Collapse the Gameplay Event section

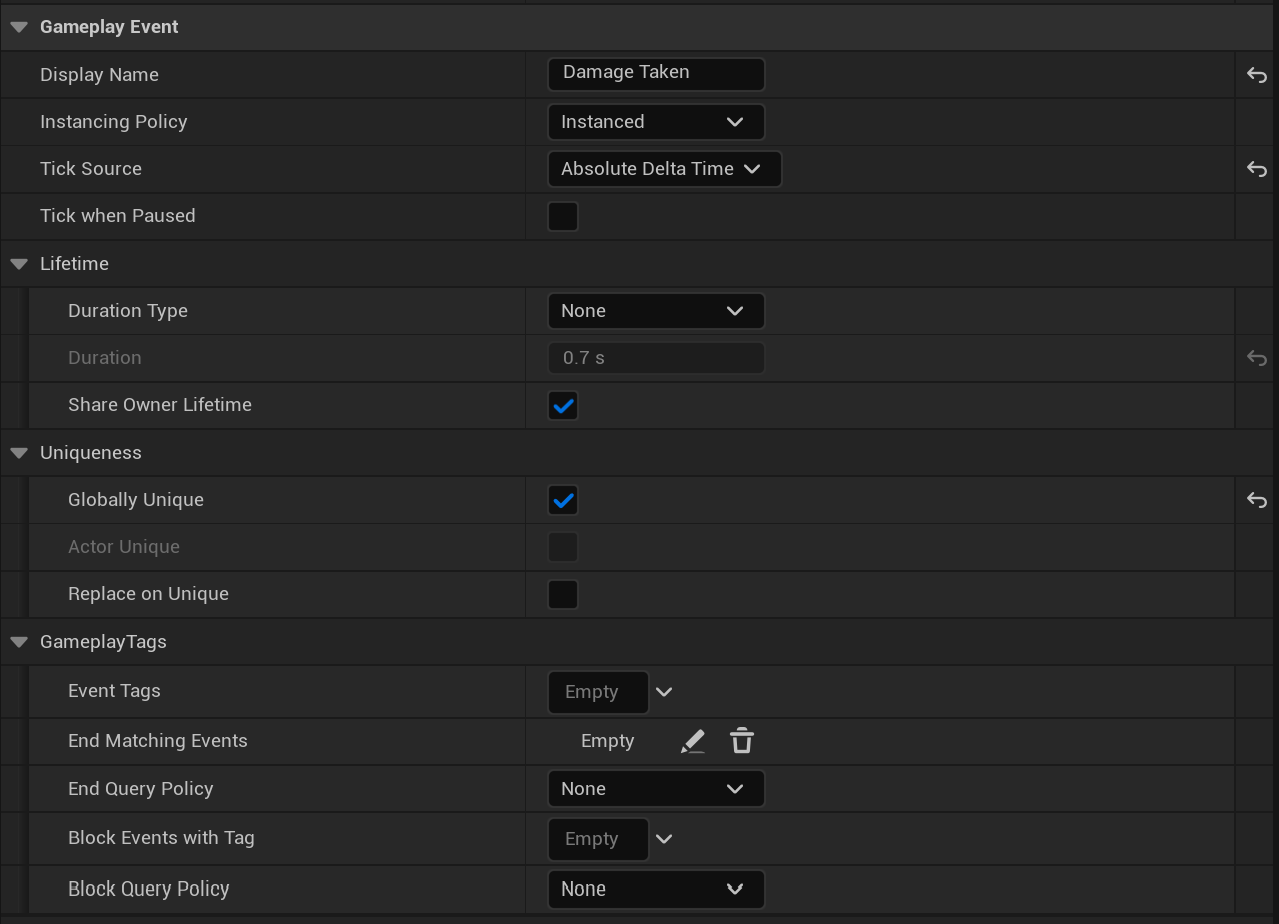[19, 27]
